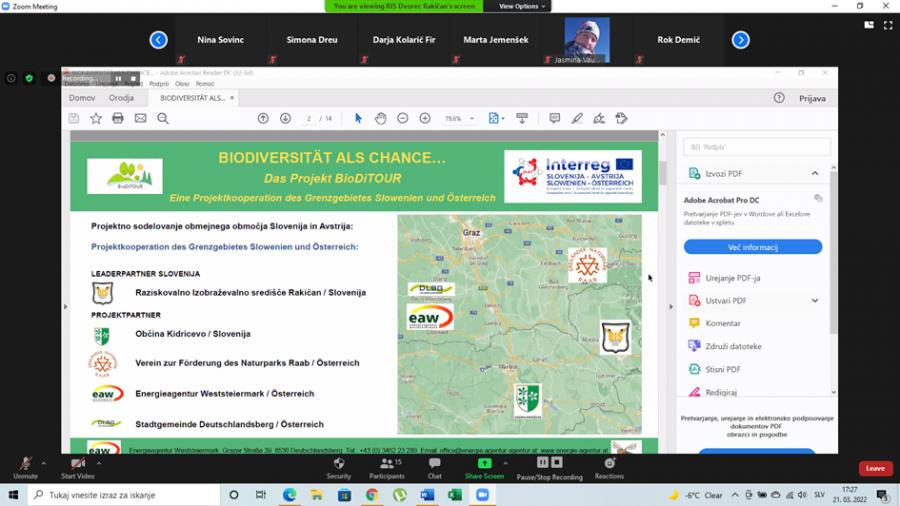
Task: Go to previous page arrow
Action: pos(263,118)
